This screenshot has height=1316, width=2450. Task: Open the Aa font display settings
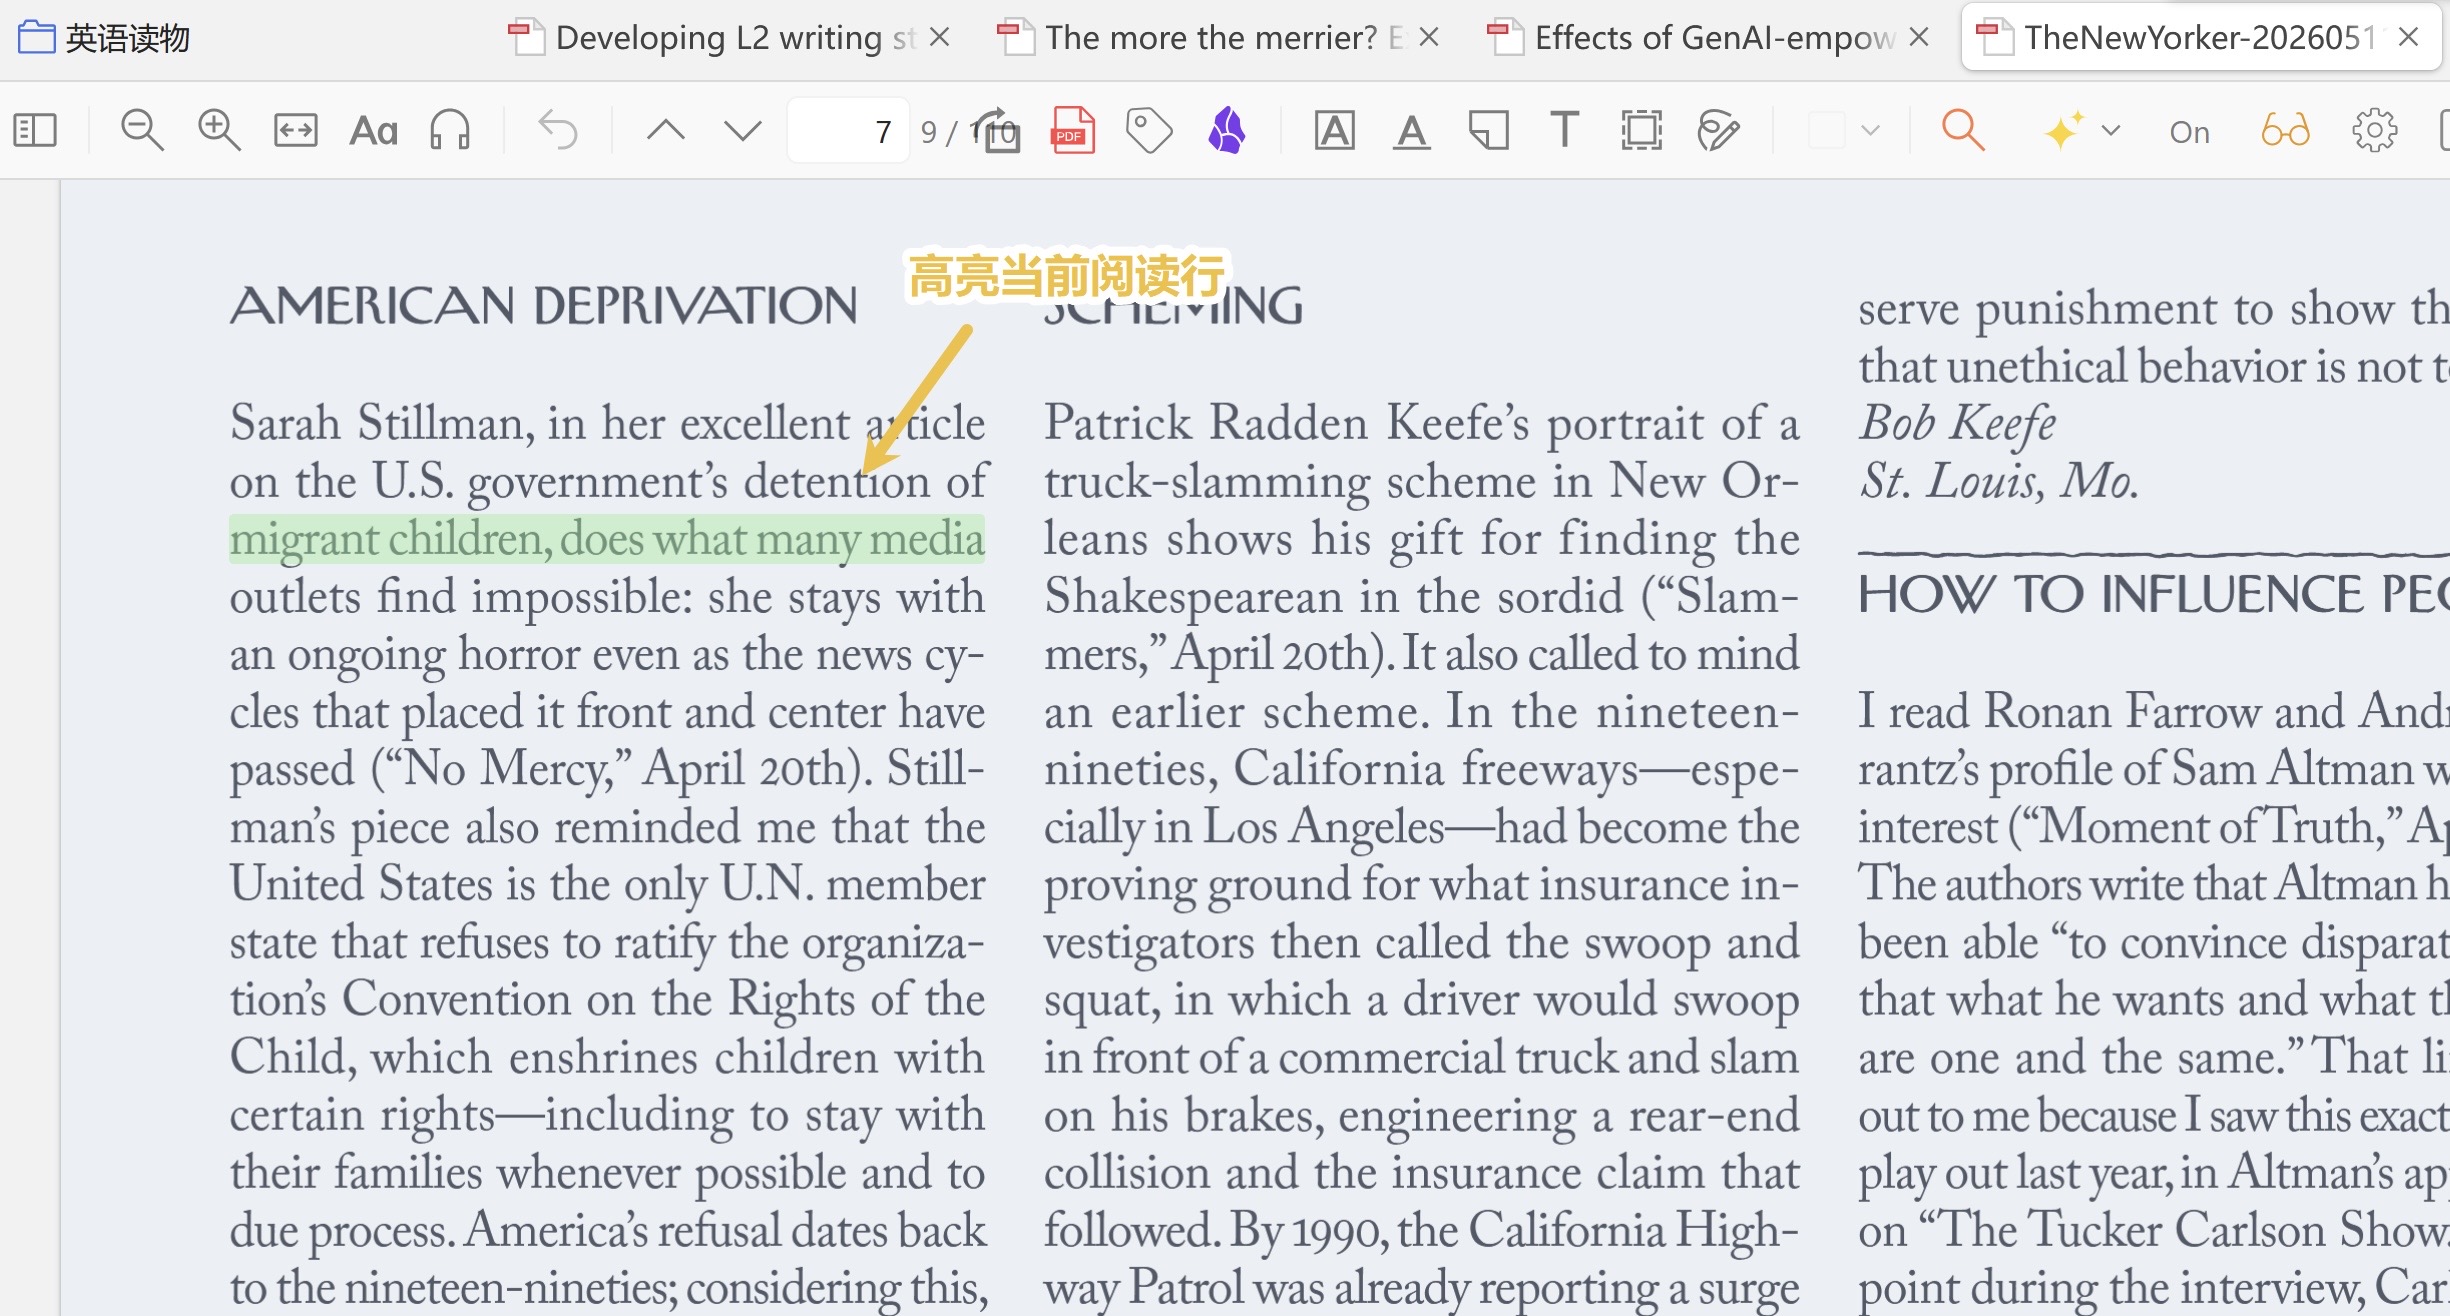(373, 130)
